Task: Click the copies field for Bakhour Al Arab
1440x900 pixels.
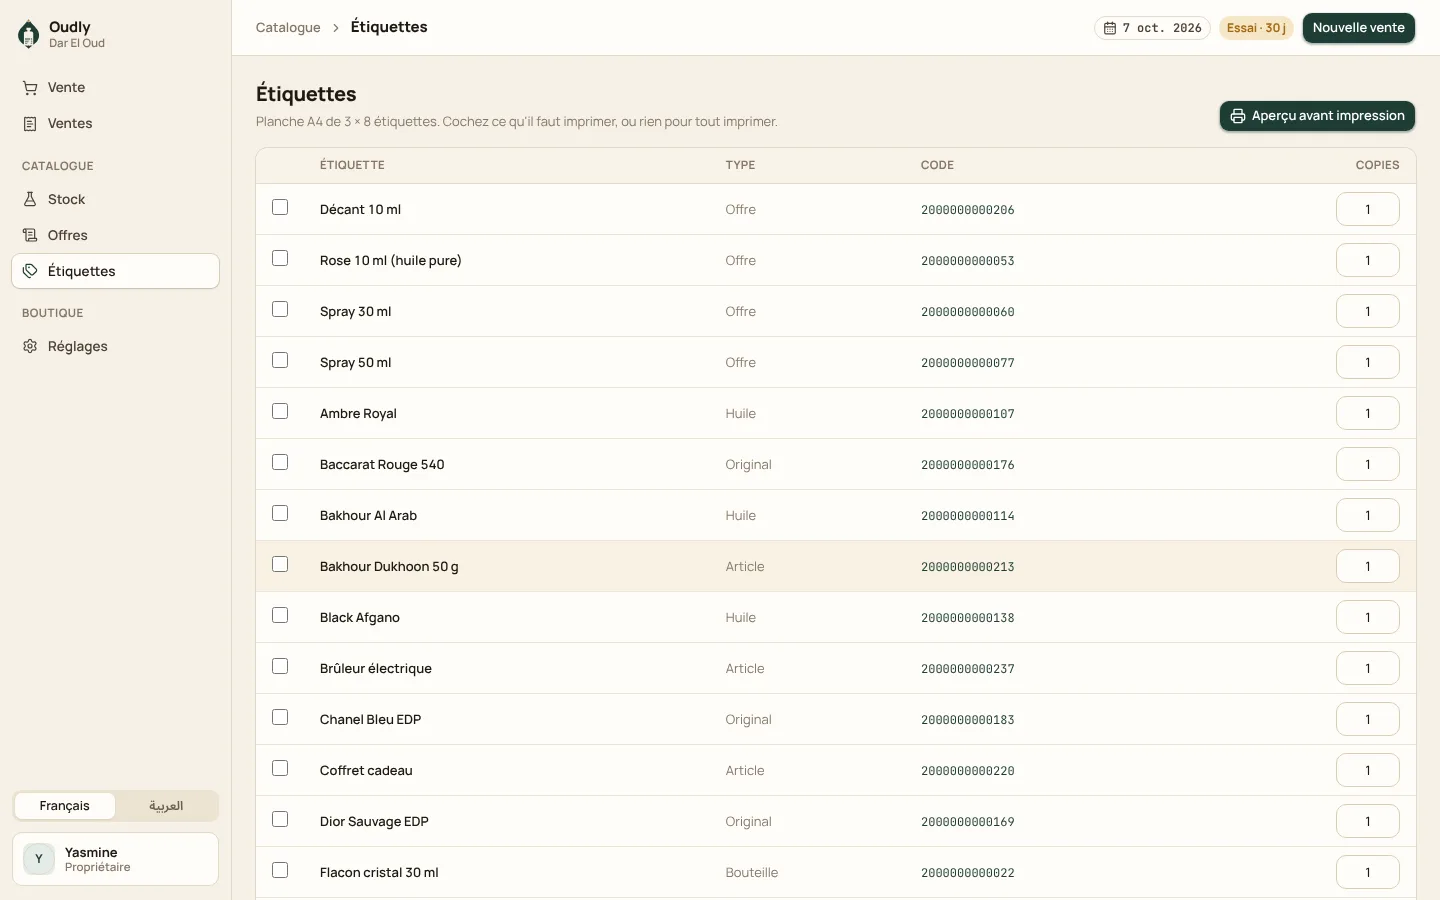Action: click(x=1367, y=515)
